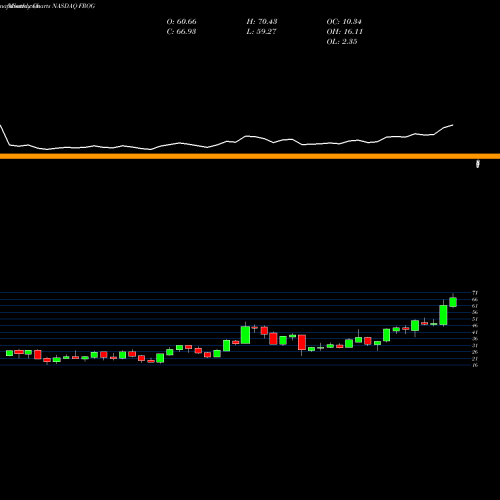This screenshot has height=500, width=500.
Task: Select the low price value L: 59.27
Action: 261,32
